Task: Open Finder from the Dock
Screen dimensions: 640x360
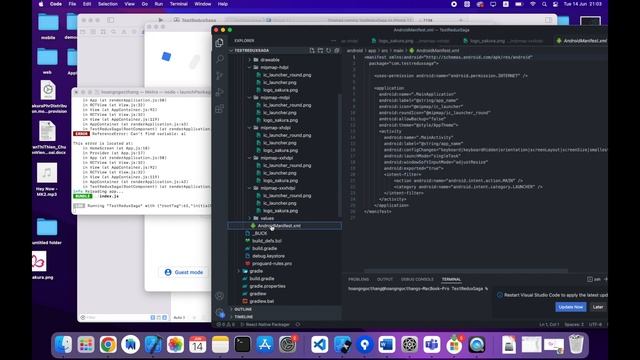Action: pyautogui.click(x=63, y=345)
